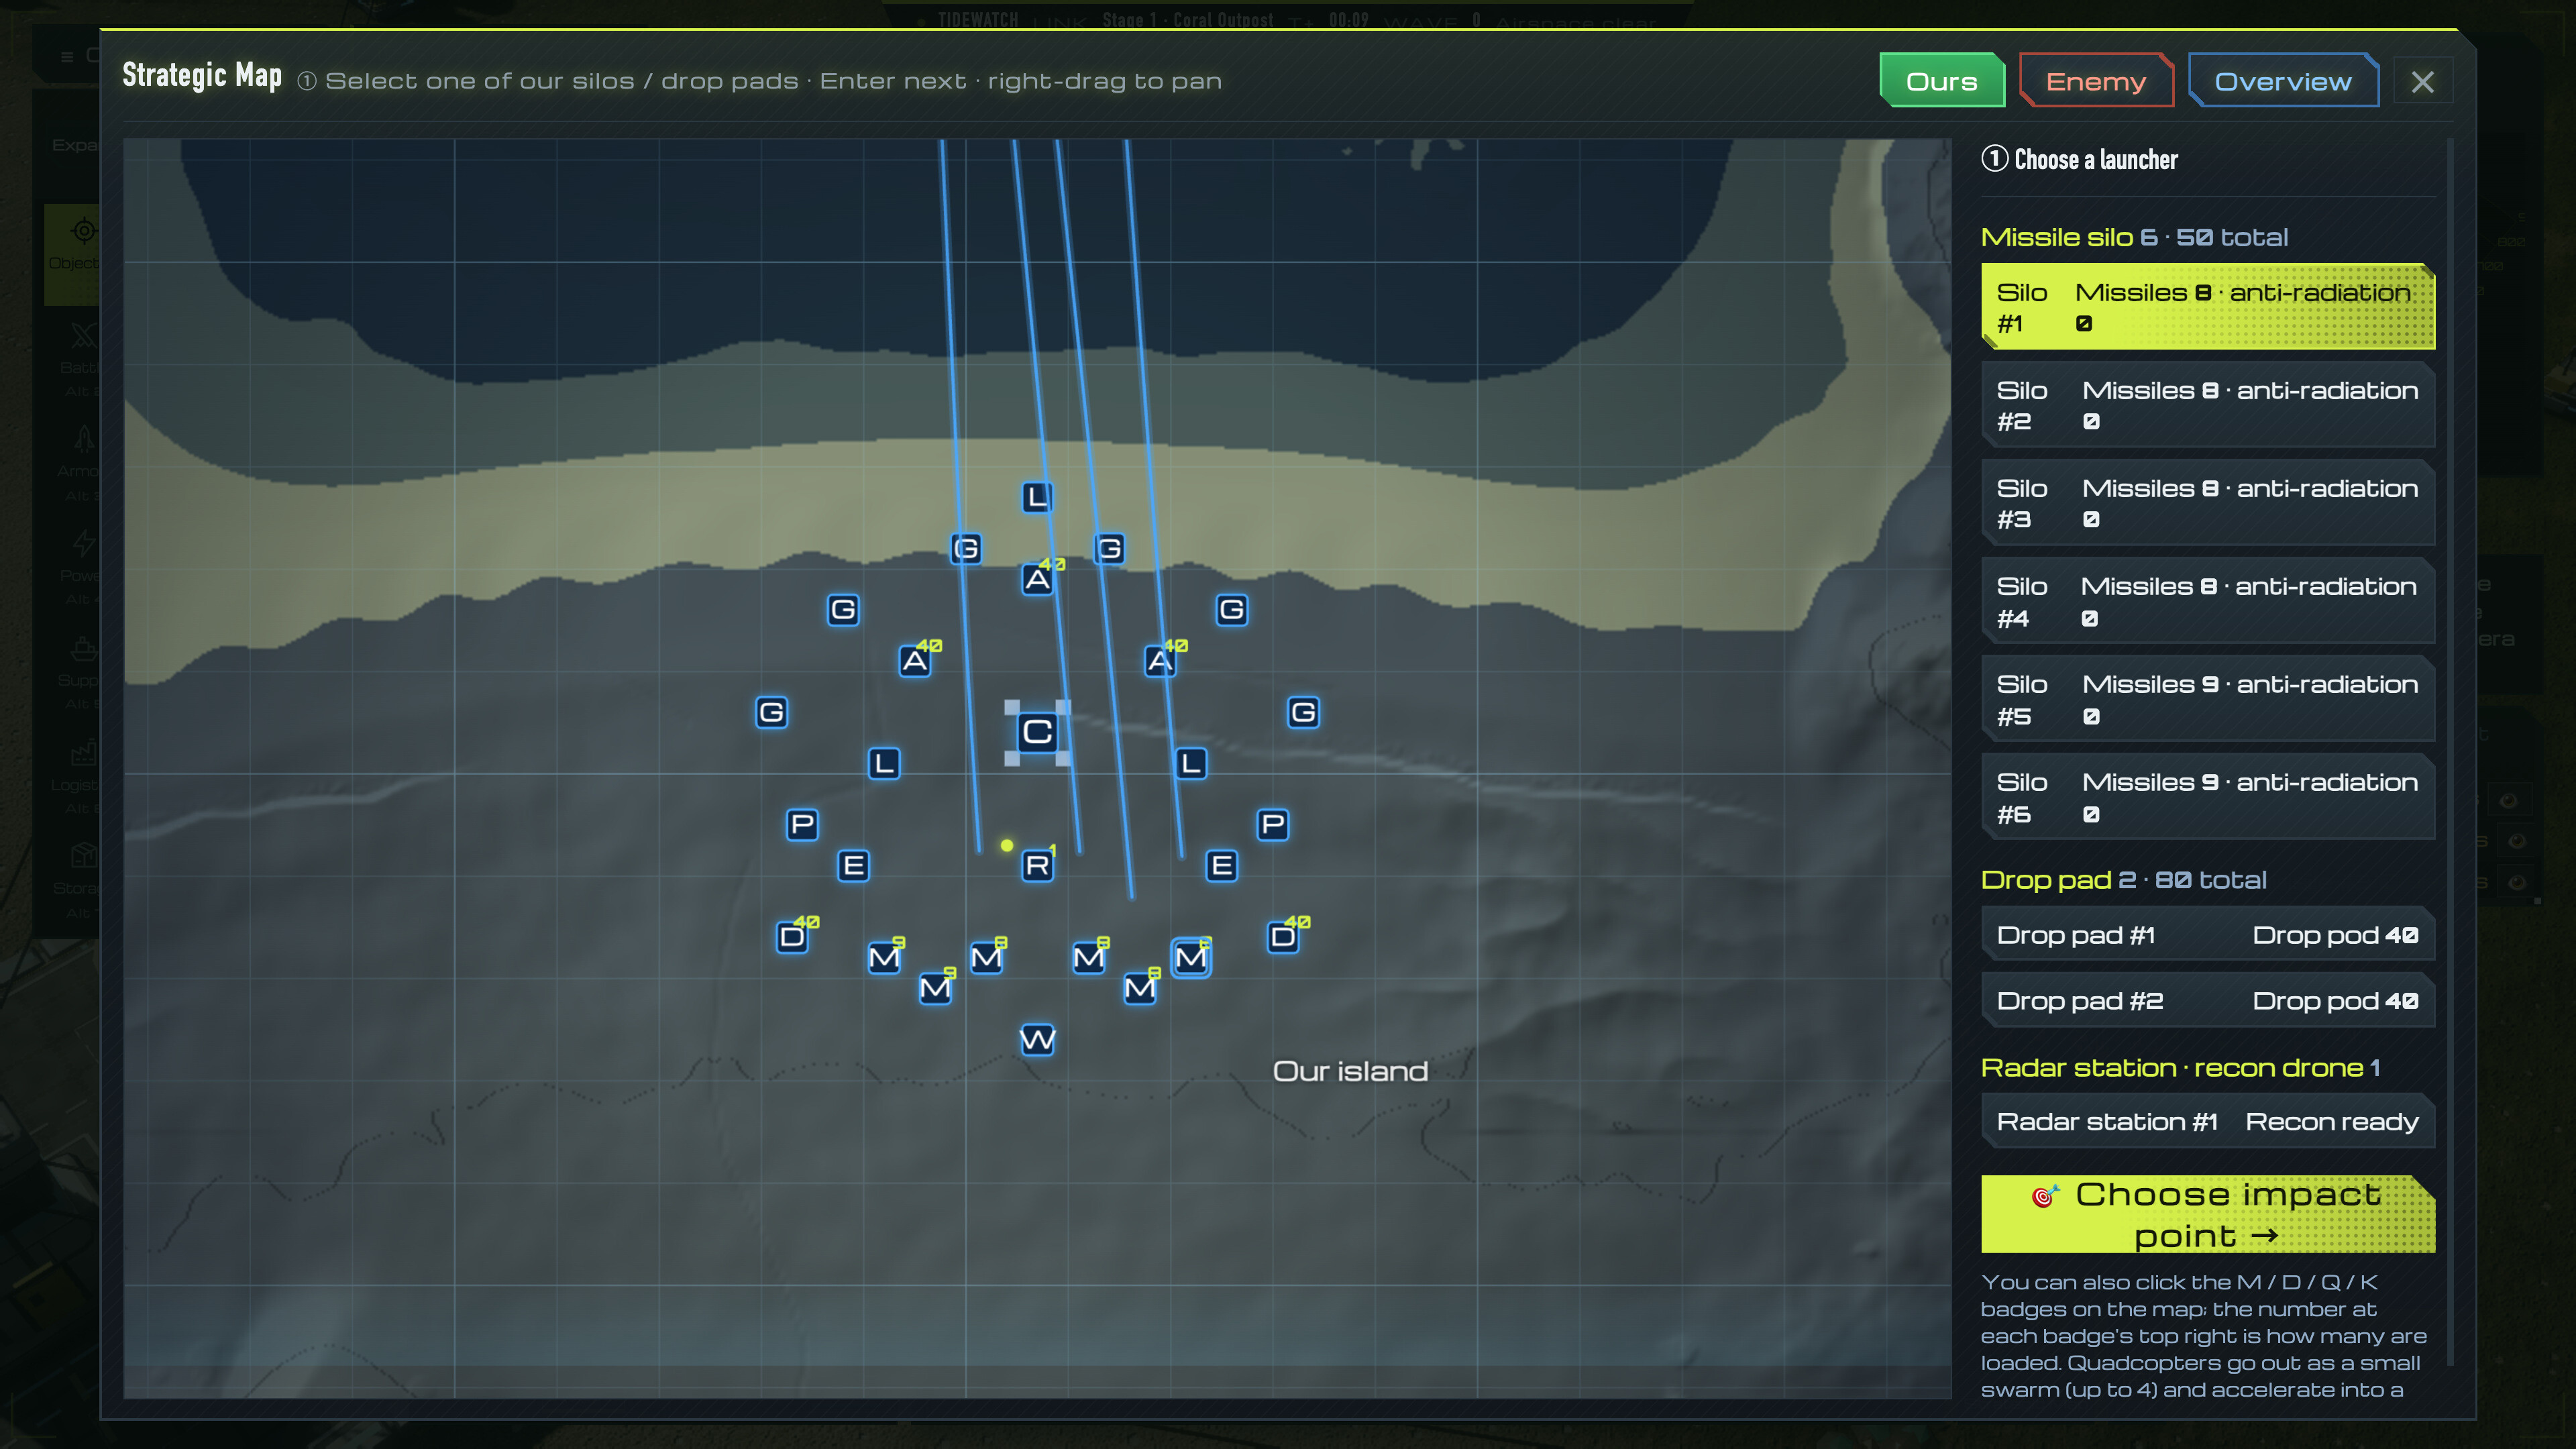This screenshot has width=2576, height=1449.
Task: Select the leftmost M silo badge
Action: (x=884, y=958)
